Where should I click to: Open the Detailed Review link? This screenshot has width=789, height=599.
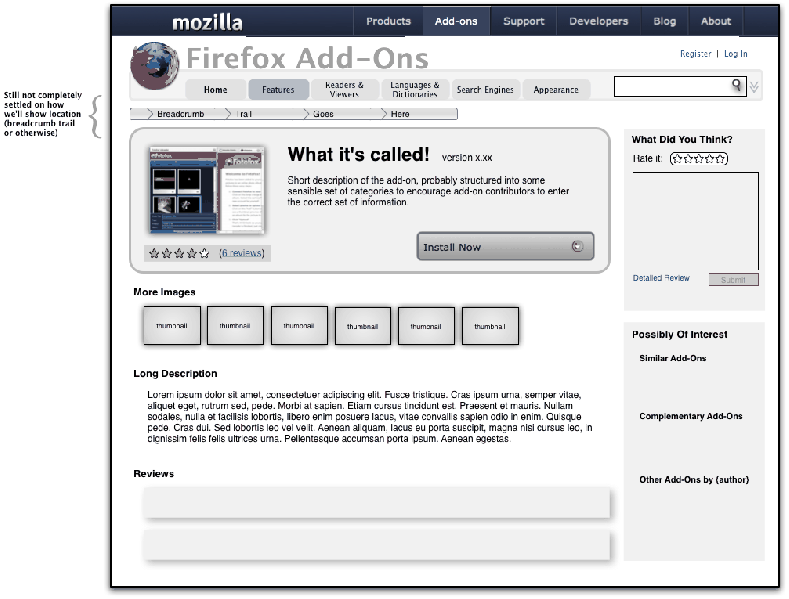click(x=661, y=278)
